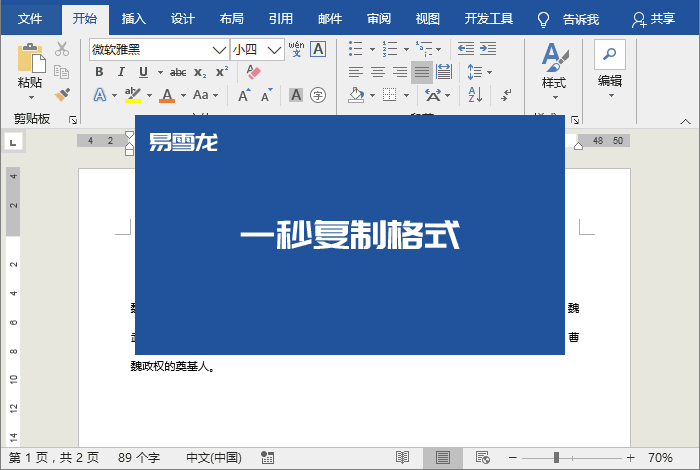Viewport: 700px width, 470px height.
Task: Open the Clipboard pane dialog launcher
Action: 73,120
